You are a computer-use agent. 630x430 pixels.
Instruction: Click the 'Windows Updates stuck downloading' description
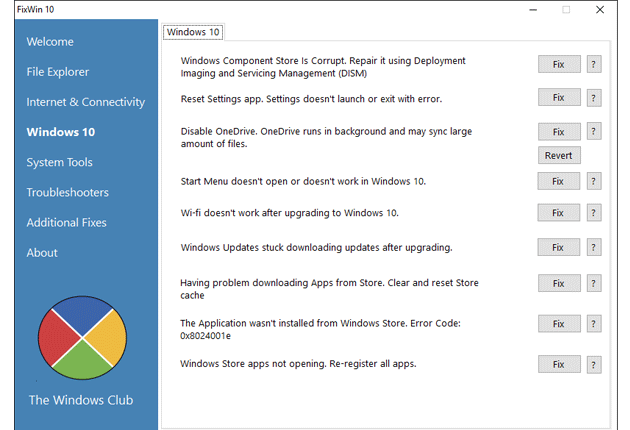[317, 248]
